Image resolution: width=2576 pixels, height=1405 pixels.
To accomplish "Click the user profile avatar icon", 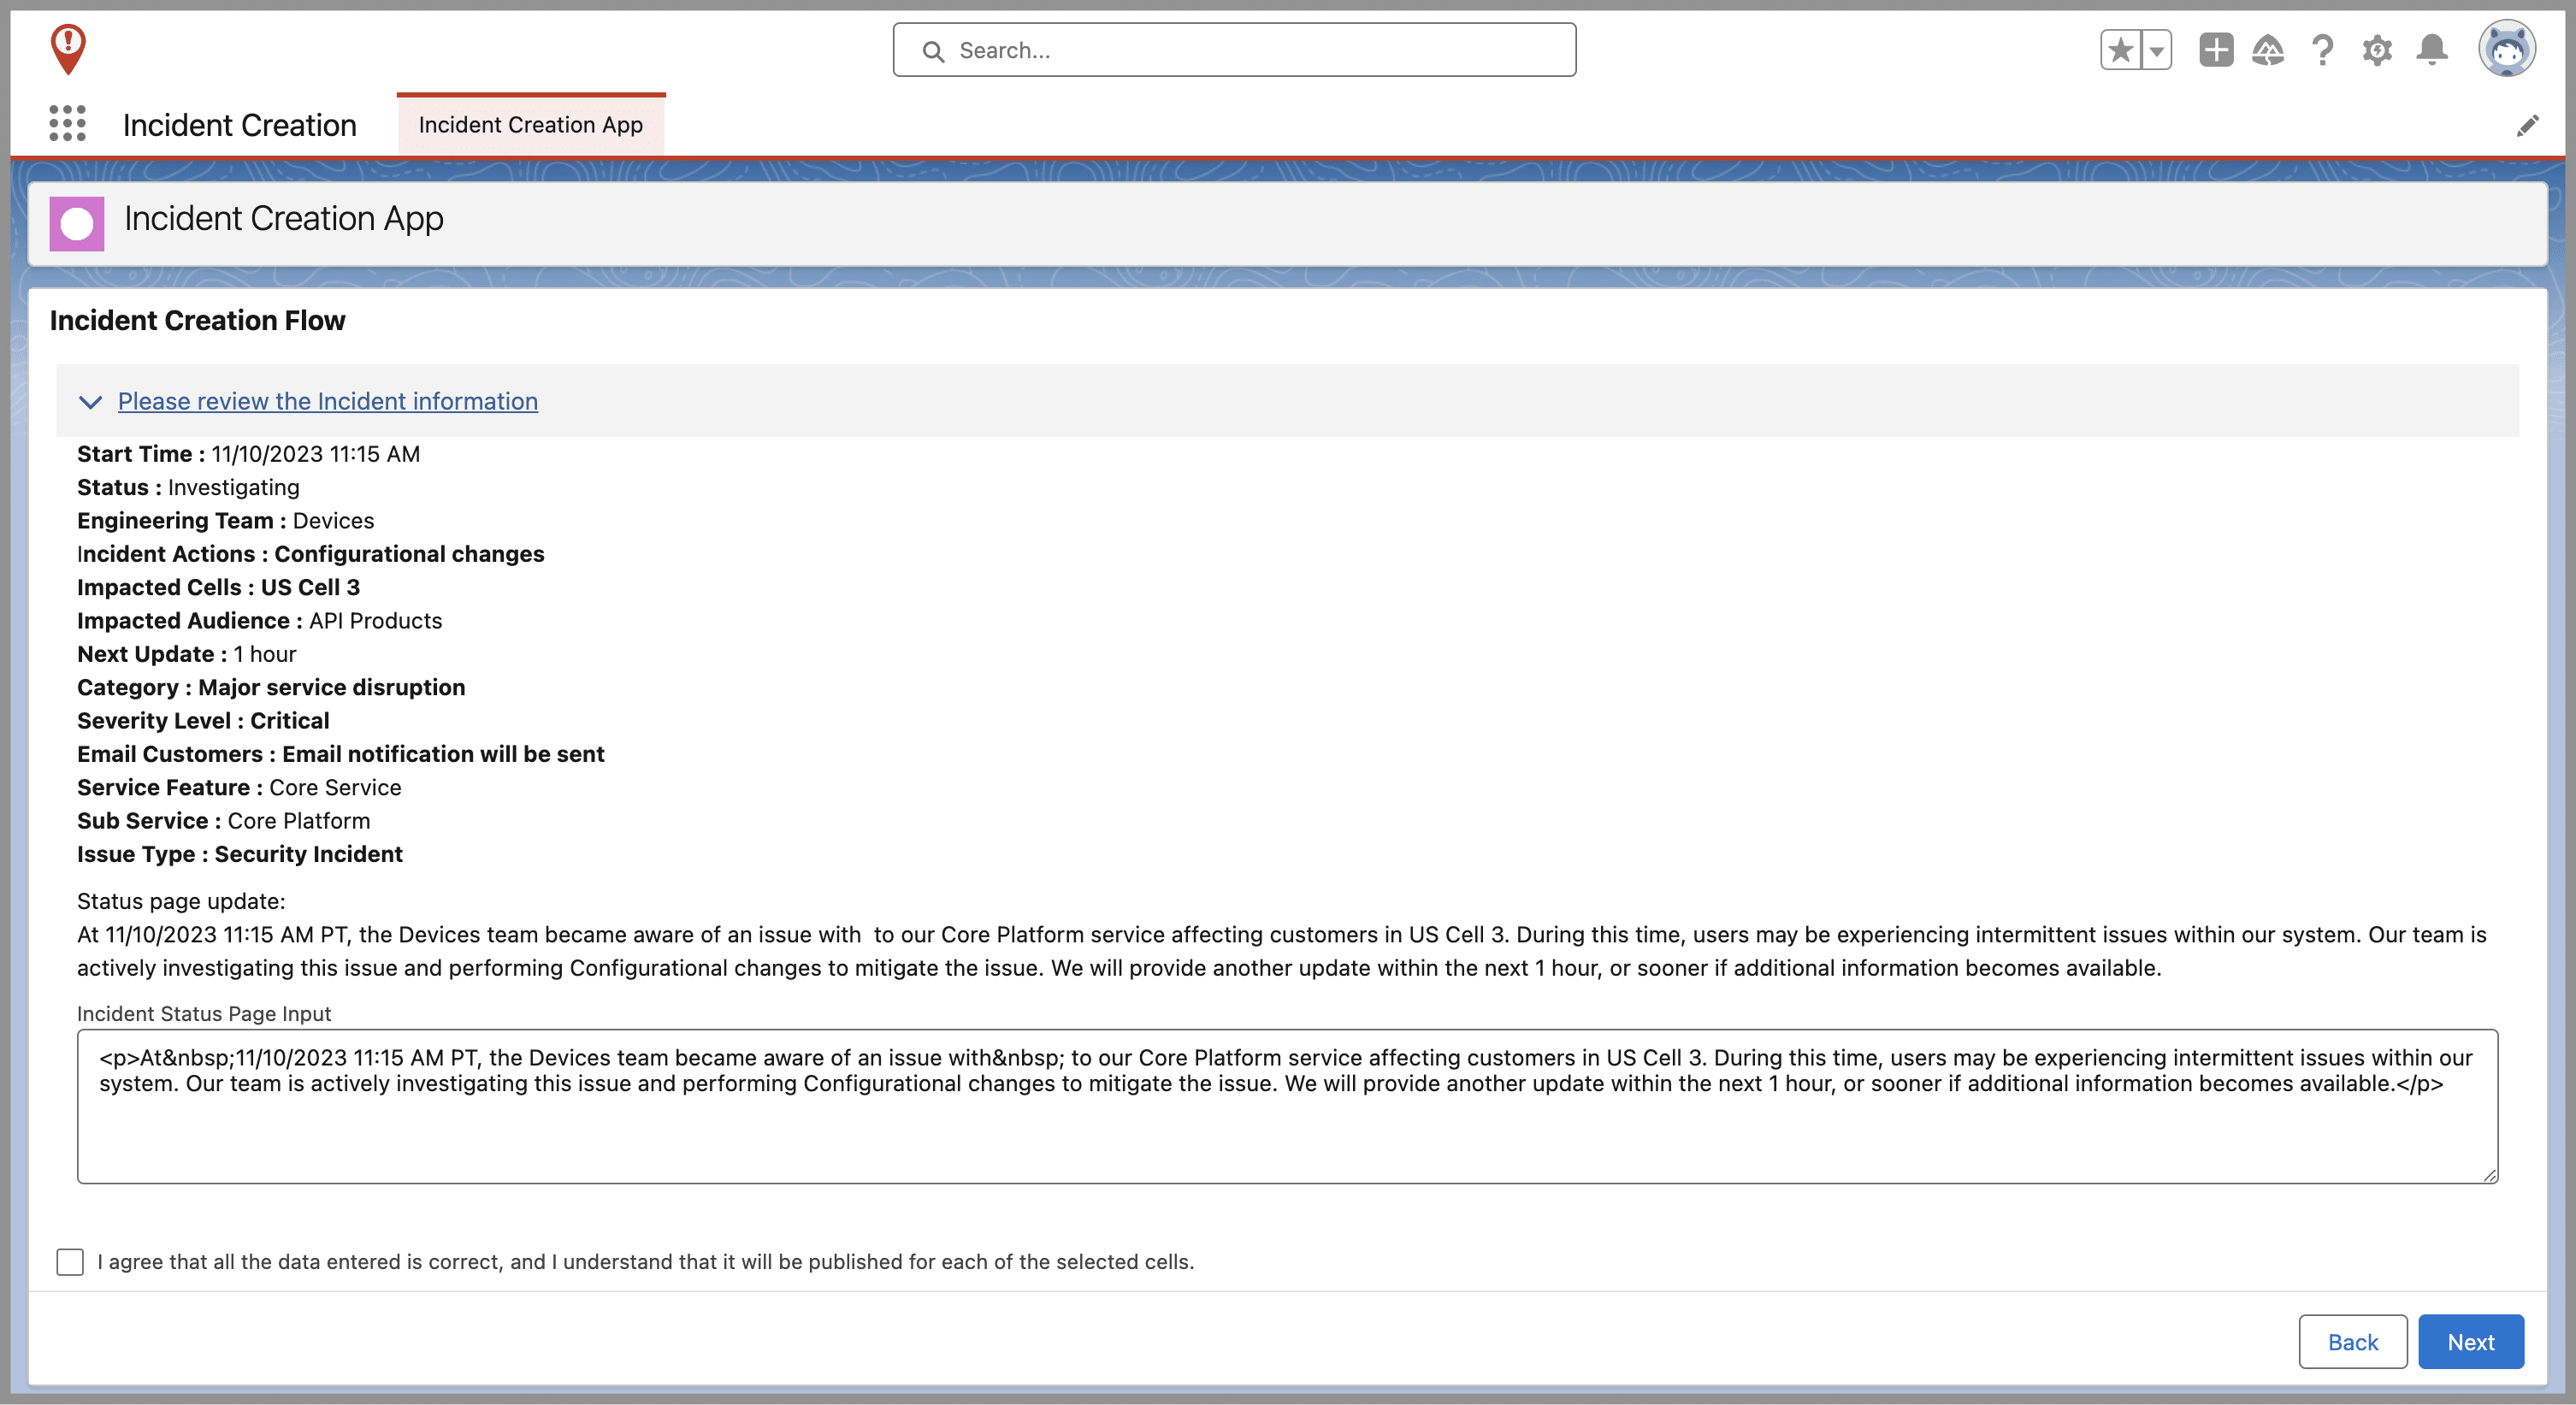I will coord(2507,50).
